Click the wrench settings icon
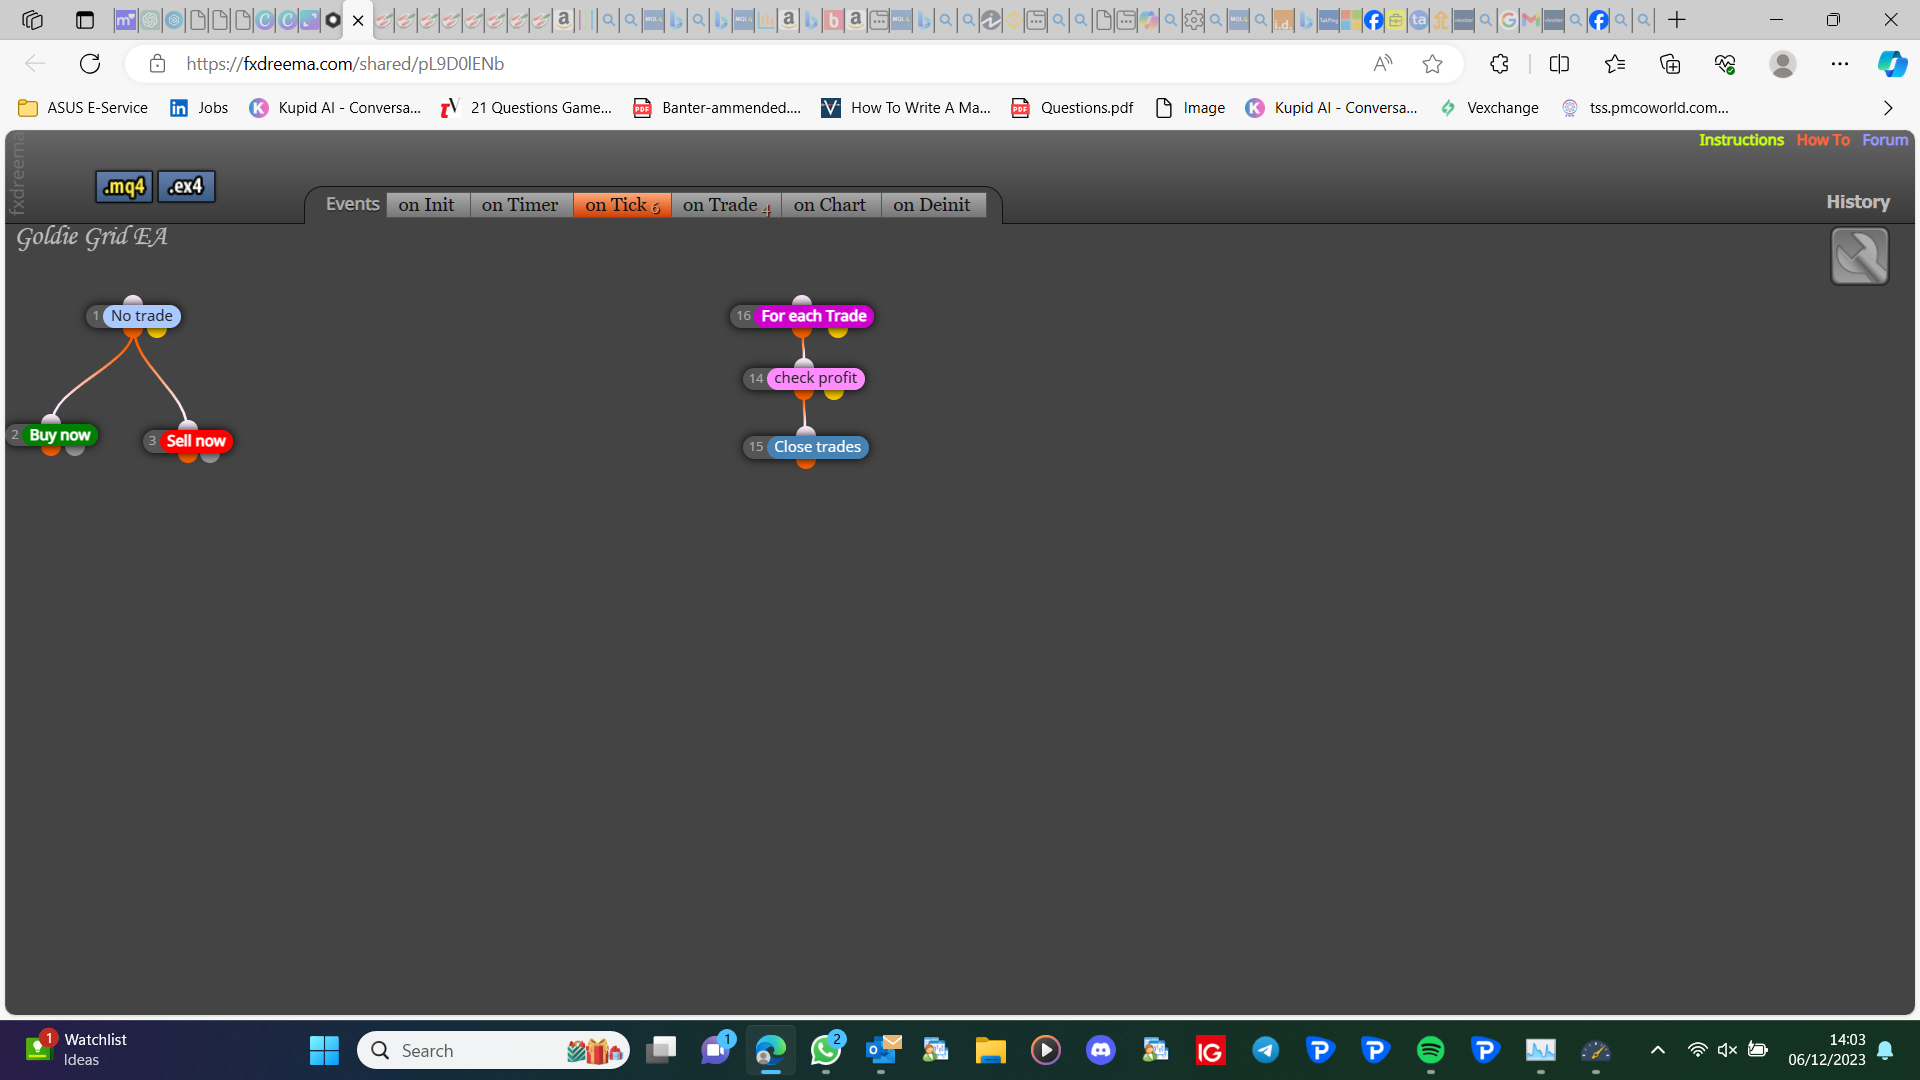The height and width of the screenshot is (1080, 1920). point(1859,256)
